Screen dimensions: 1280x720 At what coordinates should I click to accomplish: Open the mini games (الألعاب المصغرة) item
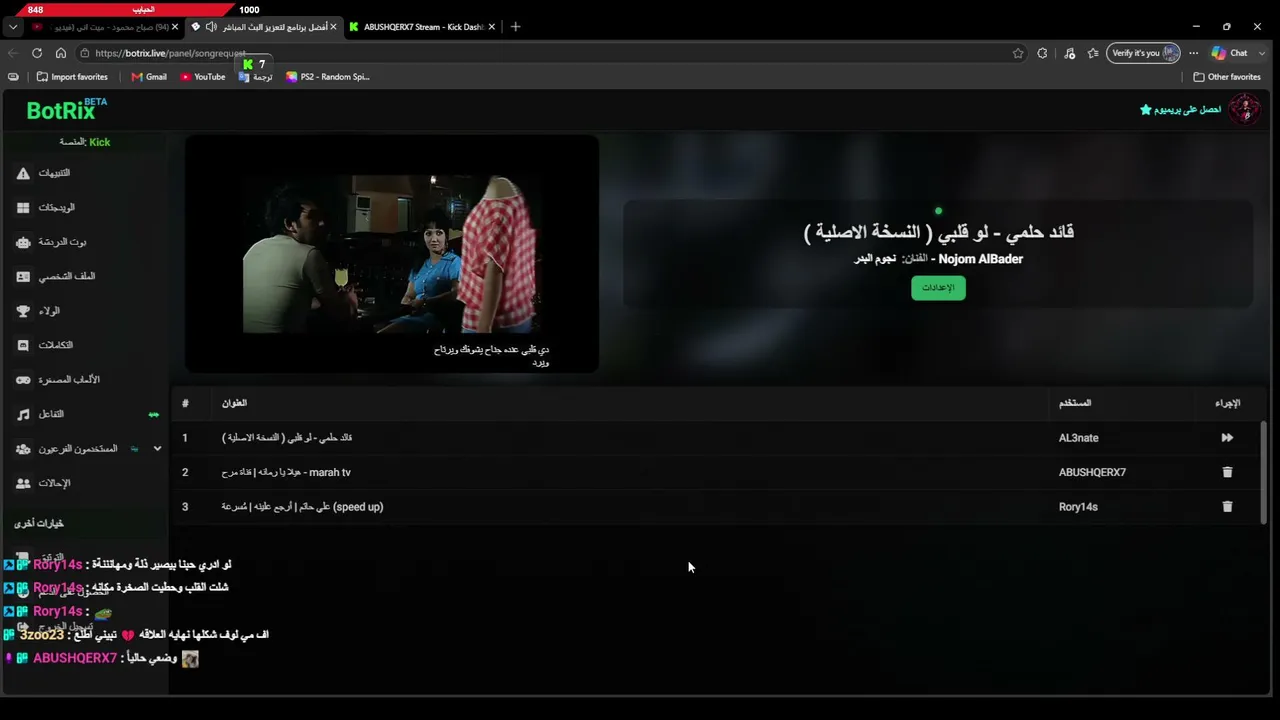pyautogui.click(x=58, y=380)
